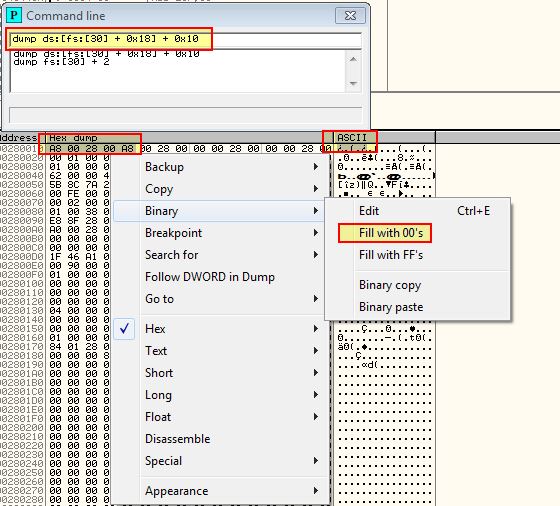The width and height of the screenshot is (560, 506).
Task: Expand arrow next to Backup
Action: (316, 167)
